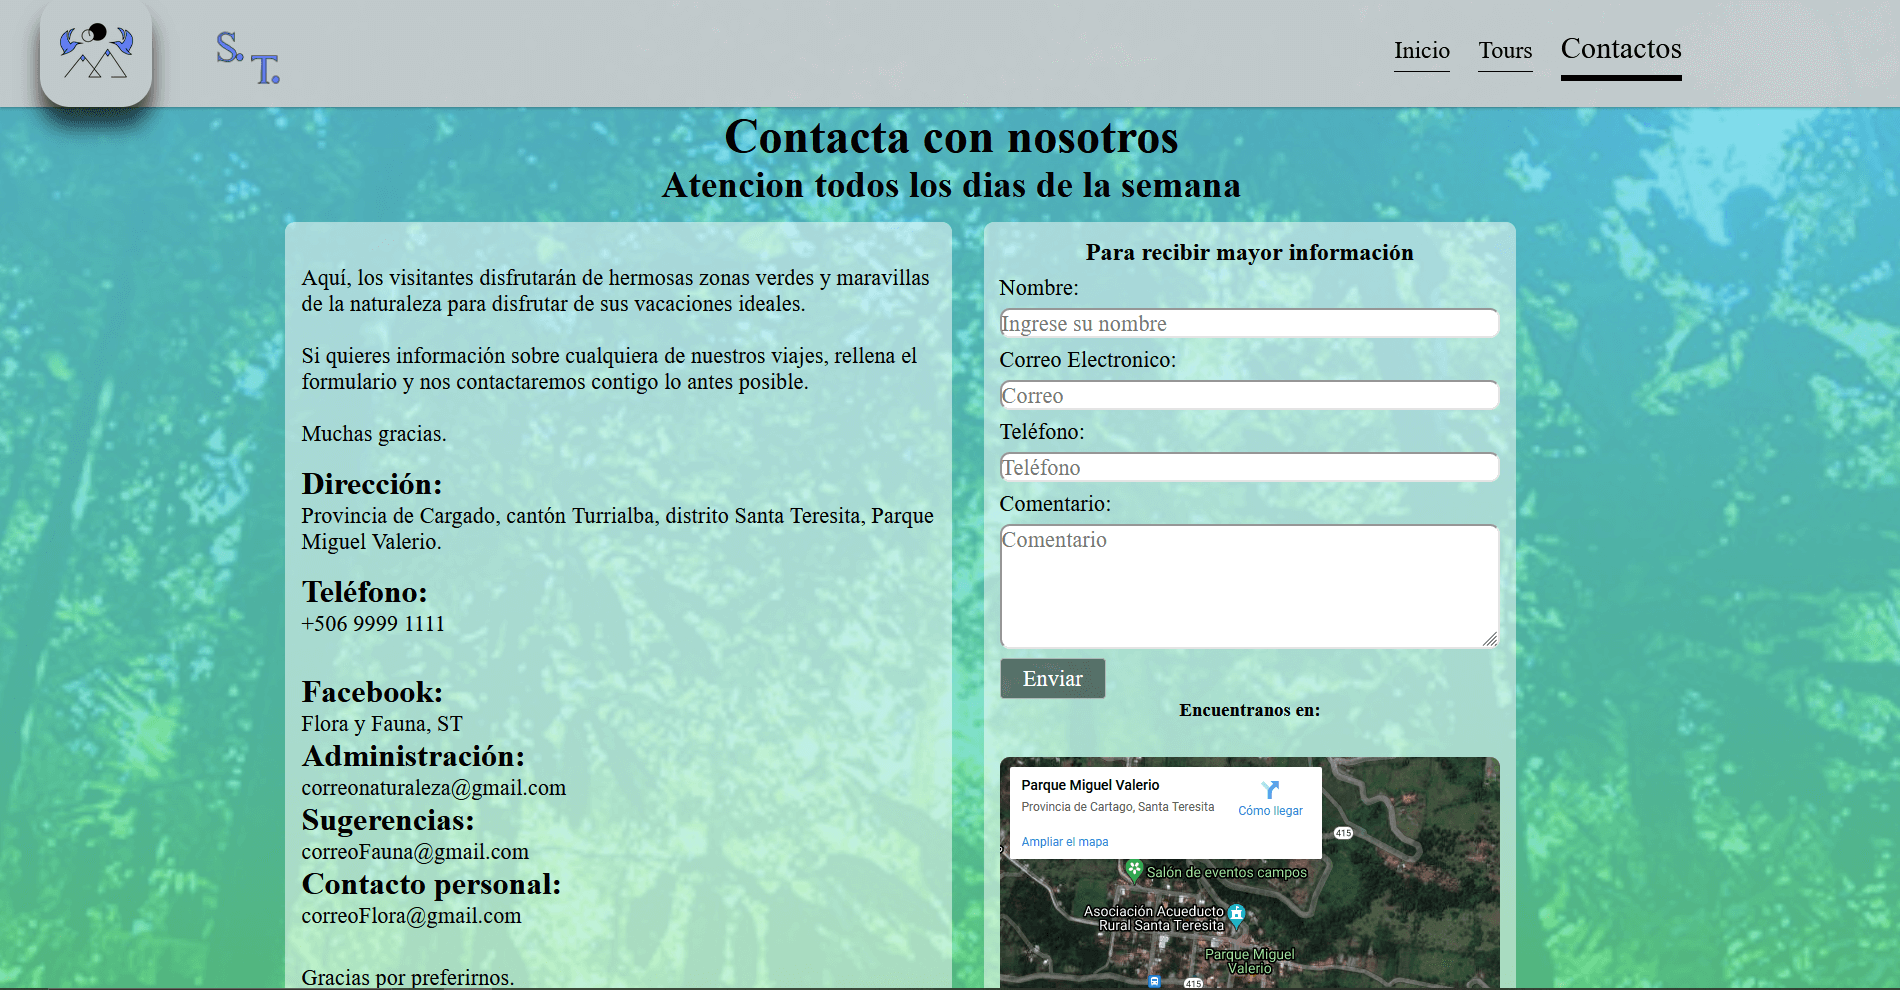Click the Dirección heading
Image resolution: width=1900 pixels, height=990 pixels.
[x=372, y=484]
